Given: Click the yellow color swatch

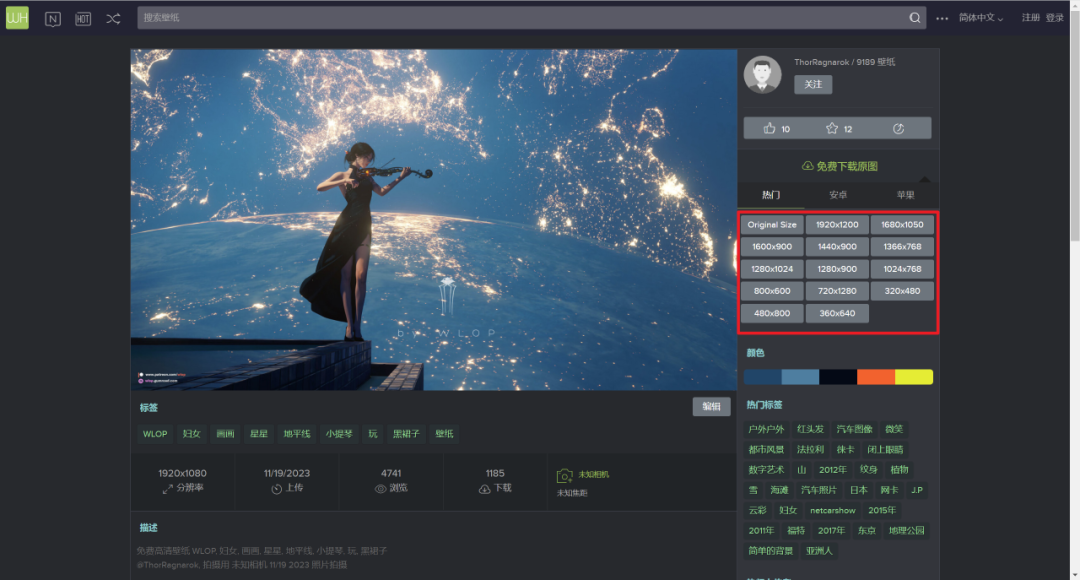Looking at the screenshot, I should [914, 377].
